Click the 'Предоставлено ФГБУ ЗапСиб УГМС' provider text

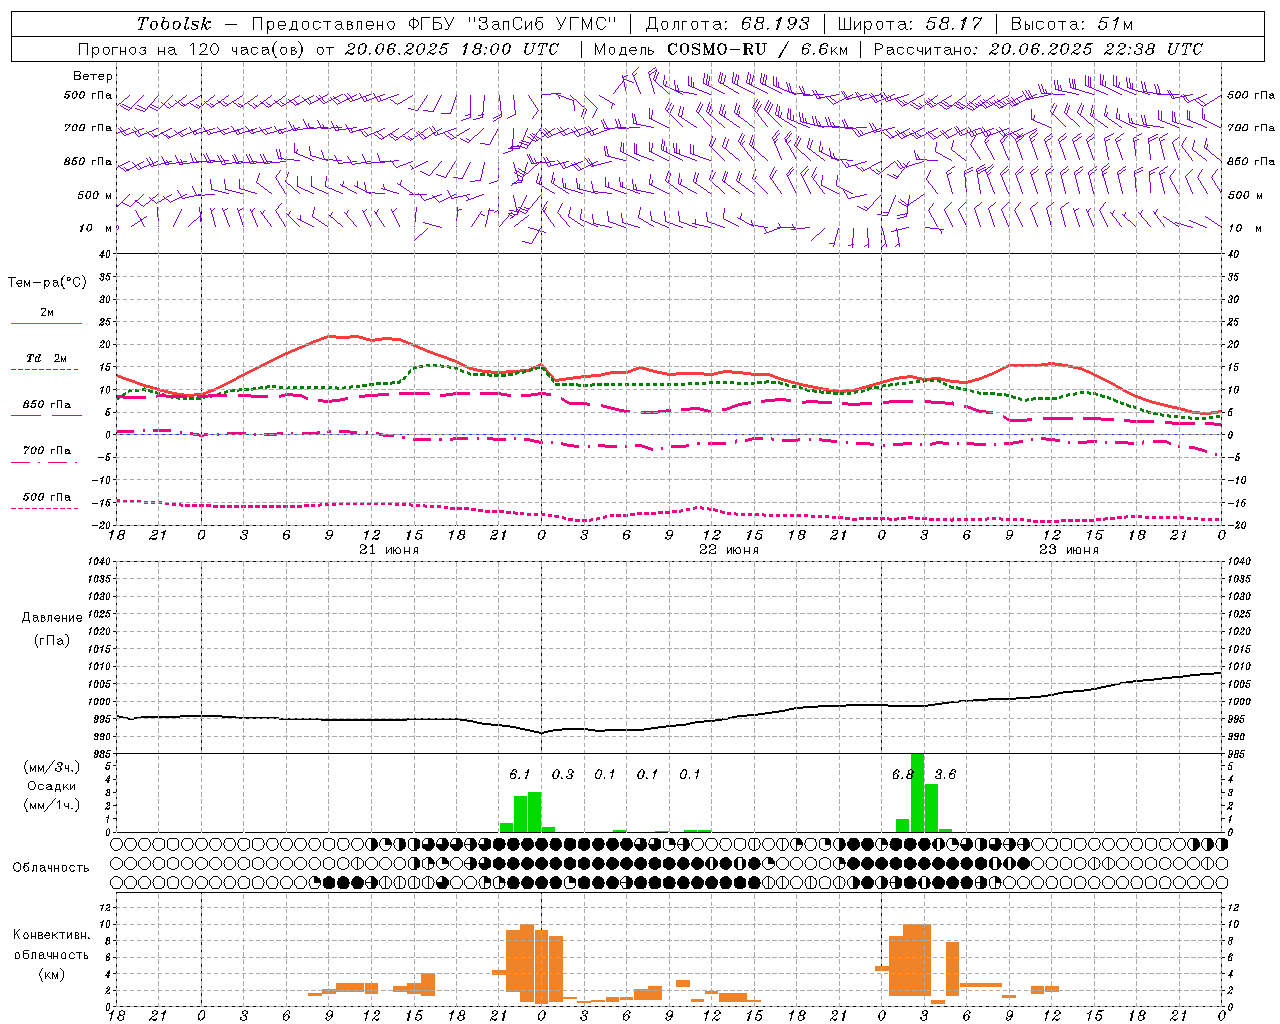[x=433, y=24]
